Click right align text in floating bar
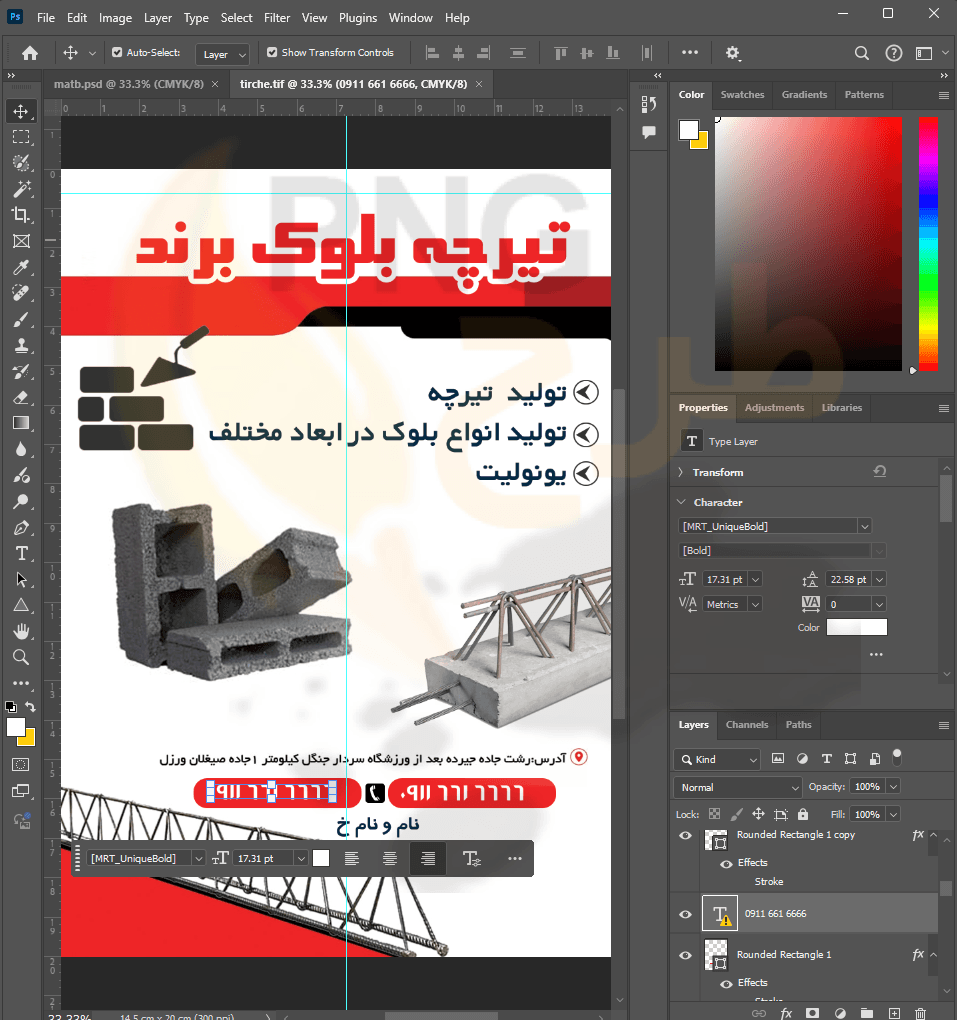Screen dimensions: 957x1020 pos(428,859)
